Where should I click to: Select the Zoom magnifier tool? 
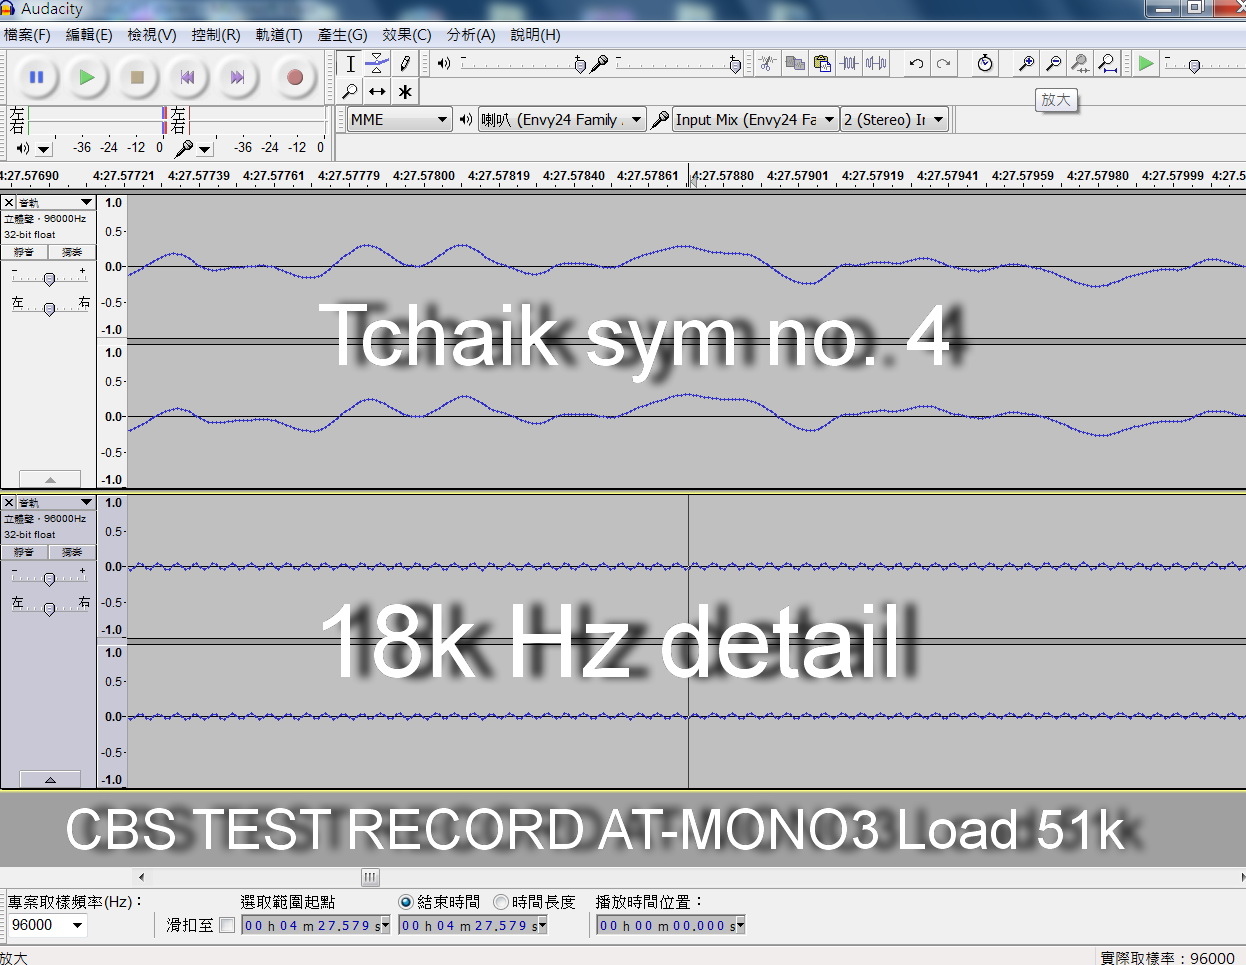[x=350, y=91]
